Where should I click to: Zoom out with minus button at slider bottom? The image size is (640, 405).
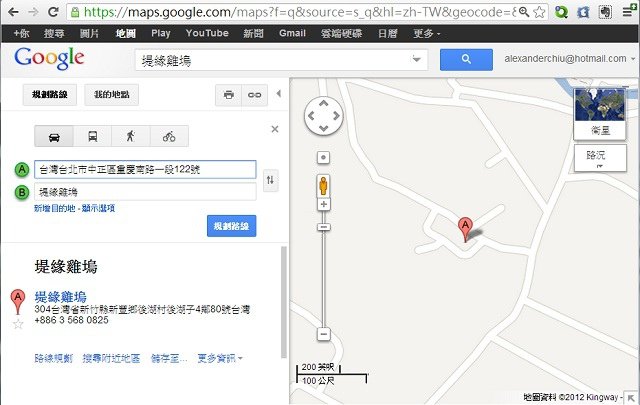pyautogui.click(x=324, y=334)
